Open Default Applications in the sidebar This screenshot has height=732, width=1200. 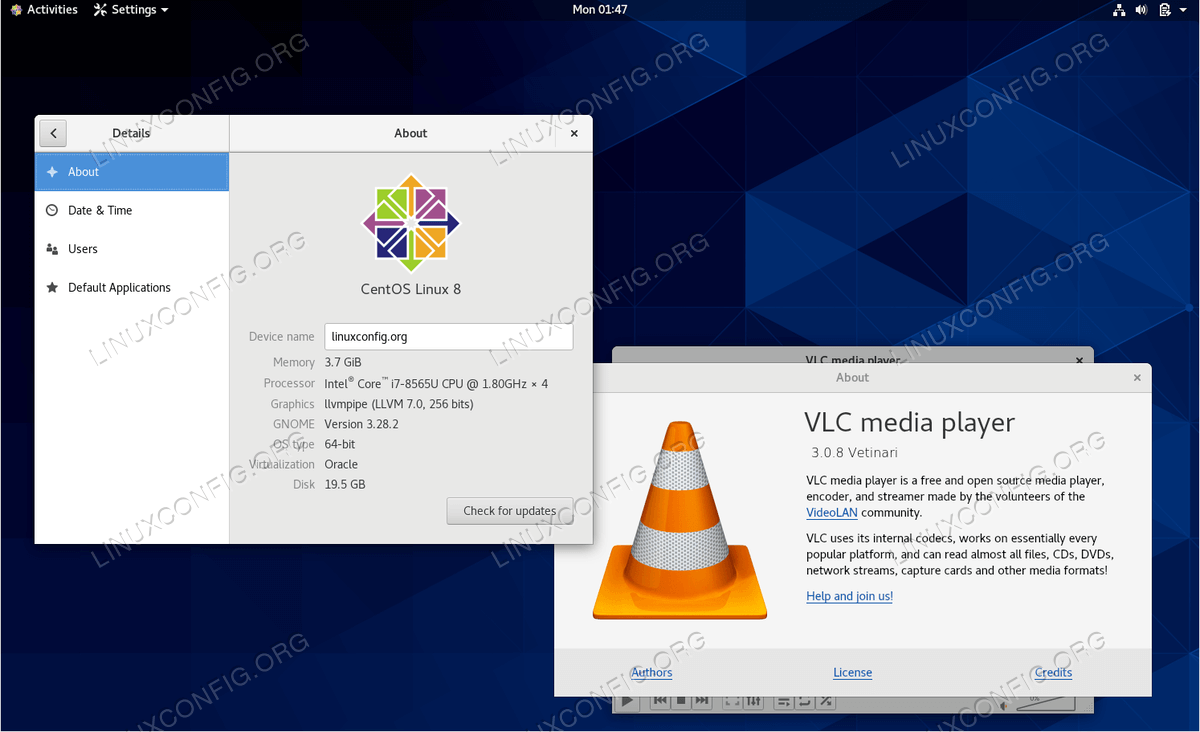pos(132,288)
